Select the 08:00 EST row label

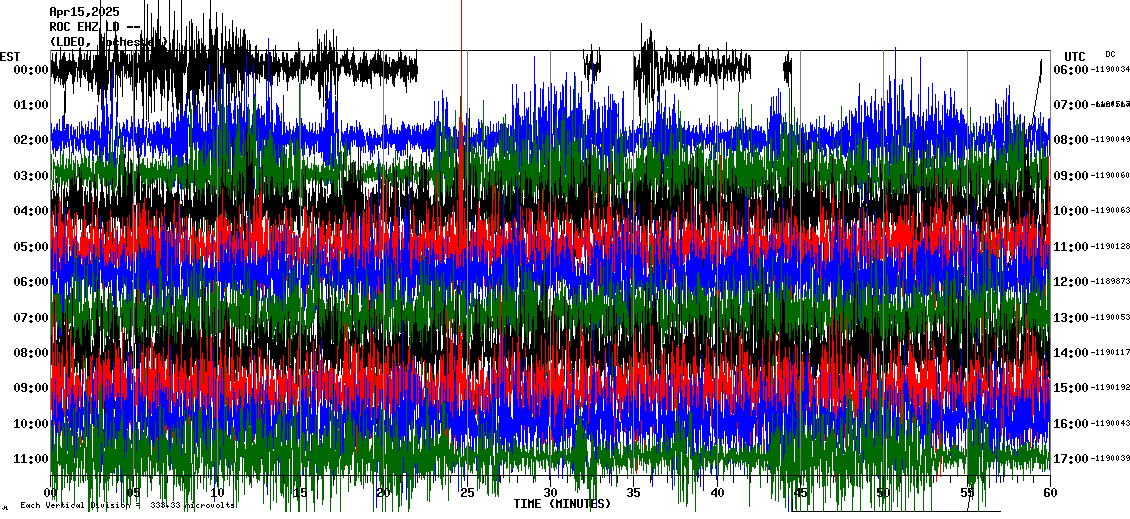tap(30, 353)
